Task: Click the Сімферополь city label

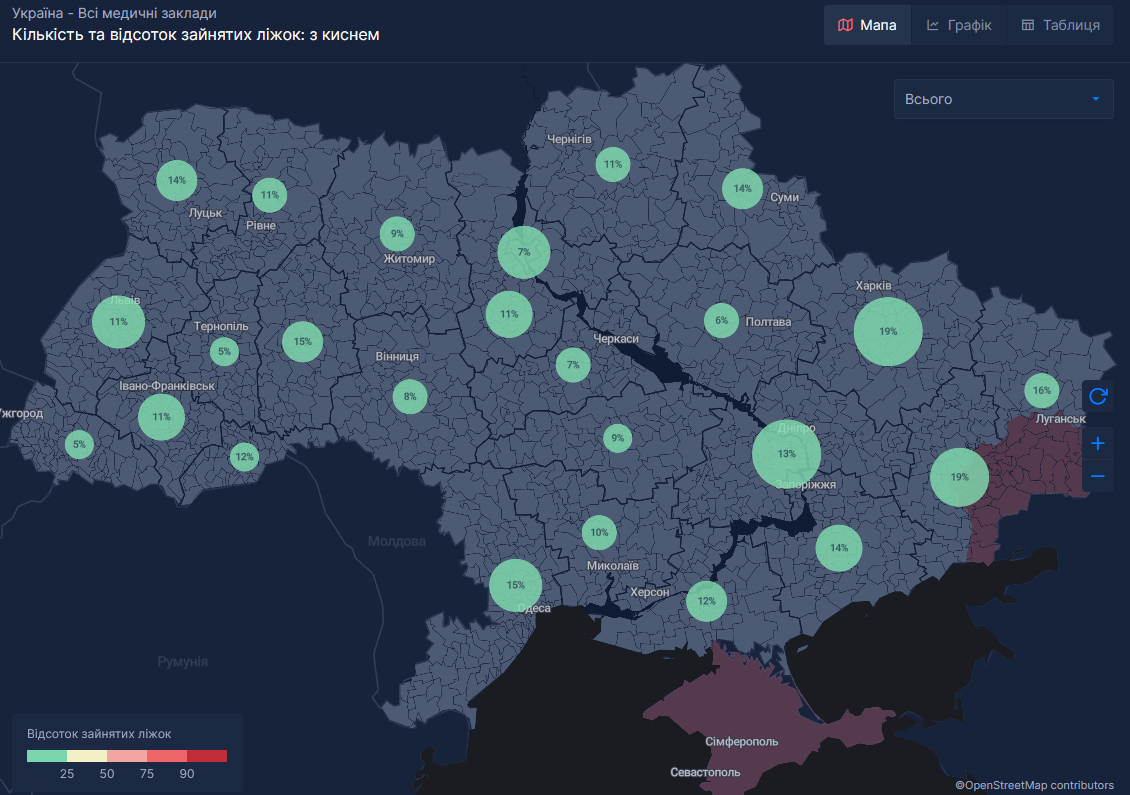Action: pos(742,742)
